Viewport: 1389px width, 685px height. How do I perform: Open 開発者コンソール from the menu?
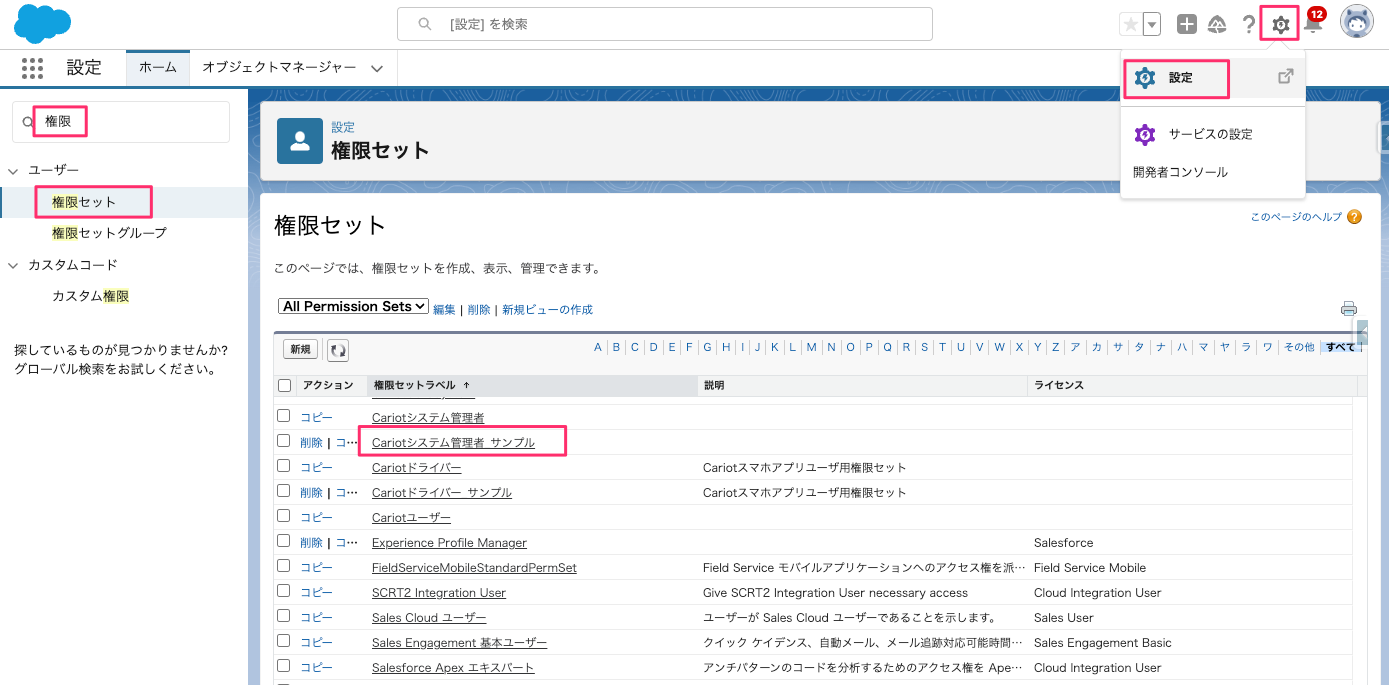[1180, 172]
